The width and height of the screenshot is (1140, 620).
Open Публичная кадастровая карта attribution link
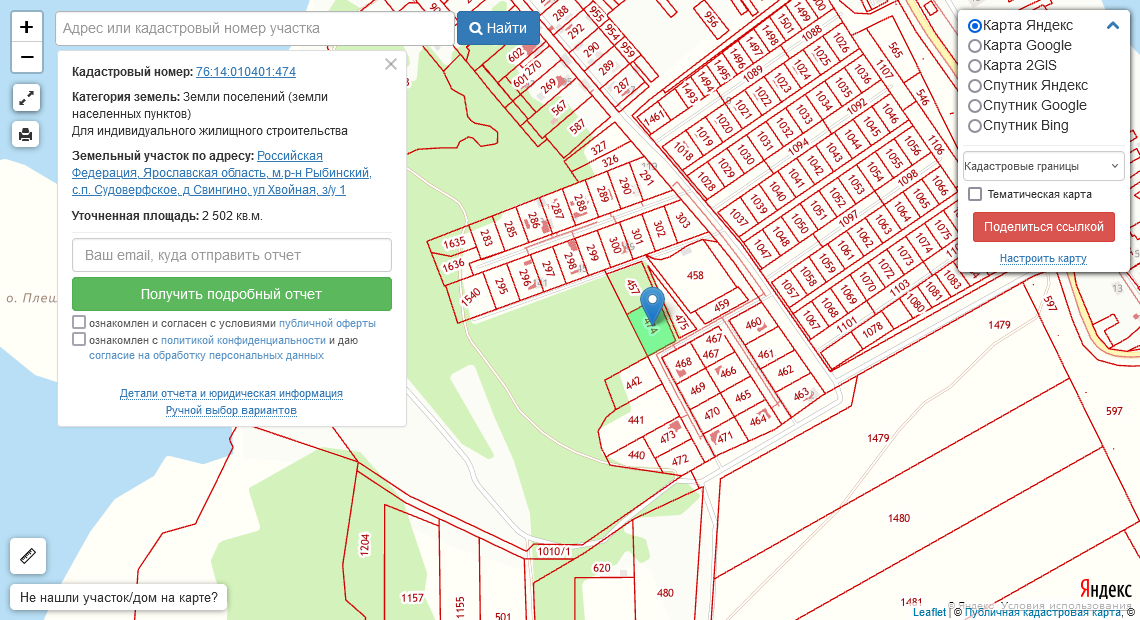coord(1043,613)
